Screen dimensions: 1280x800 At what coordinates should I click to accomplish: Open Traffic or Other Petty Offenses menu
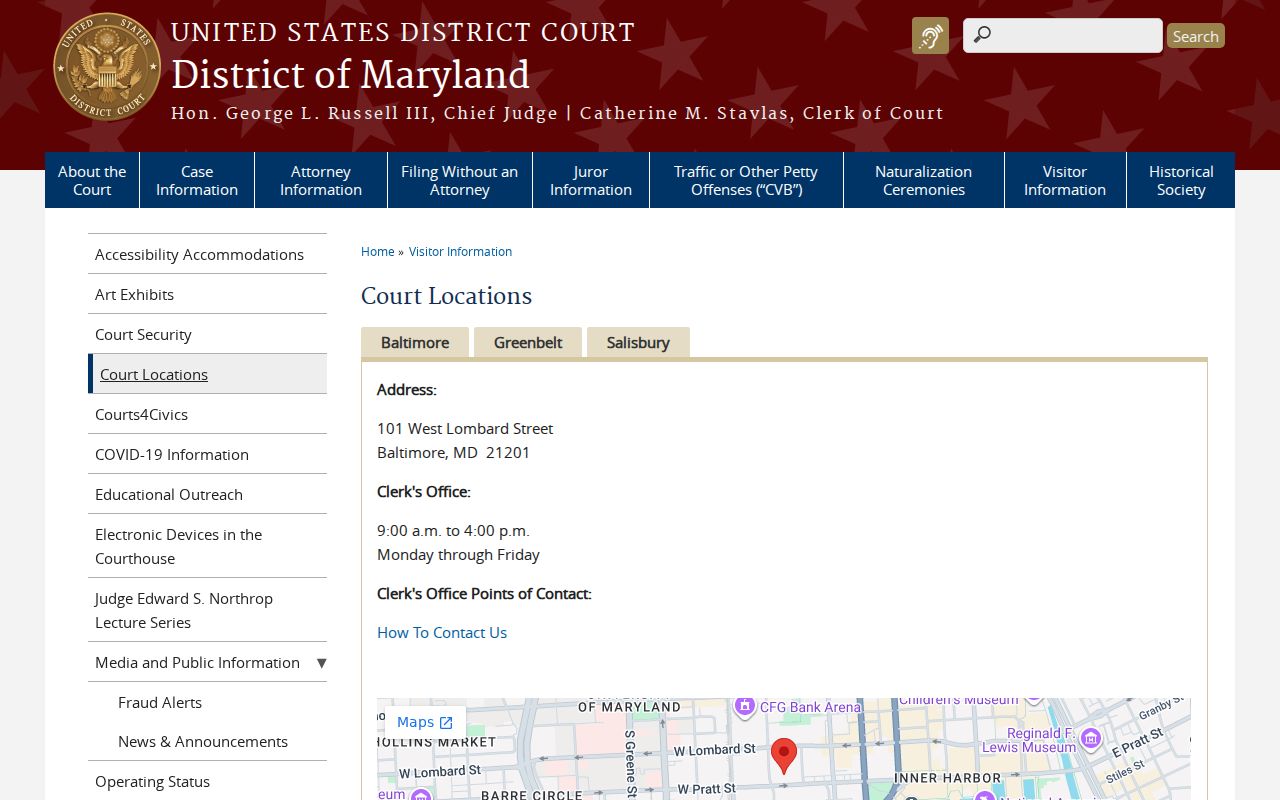click(x=746, y=180)
